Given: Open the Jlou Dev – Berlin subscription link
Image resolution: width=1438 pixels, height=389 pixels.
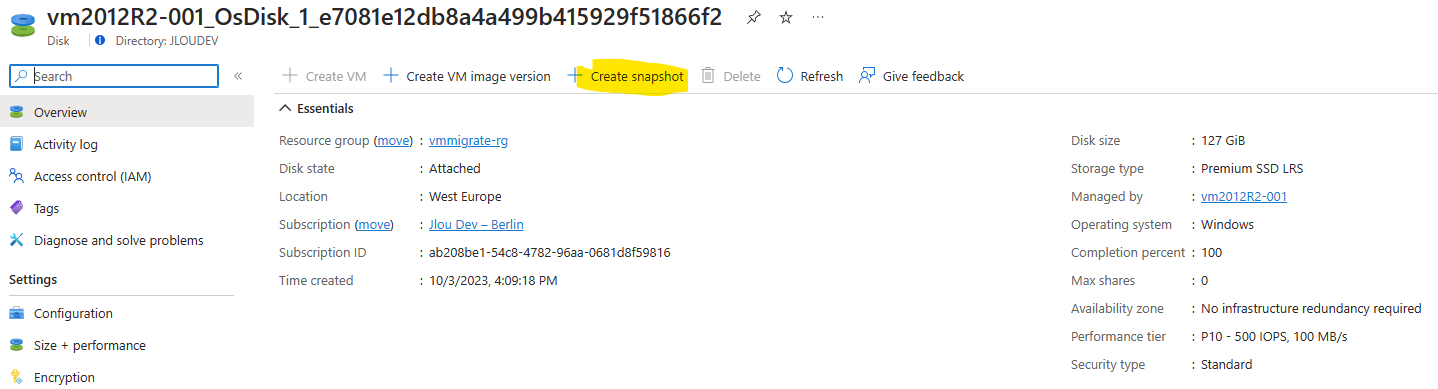Looking at the screenshot, I should coord(476,224).
